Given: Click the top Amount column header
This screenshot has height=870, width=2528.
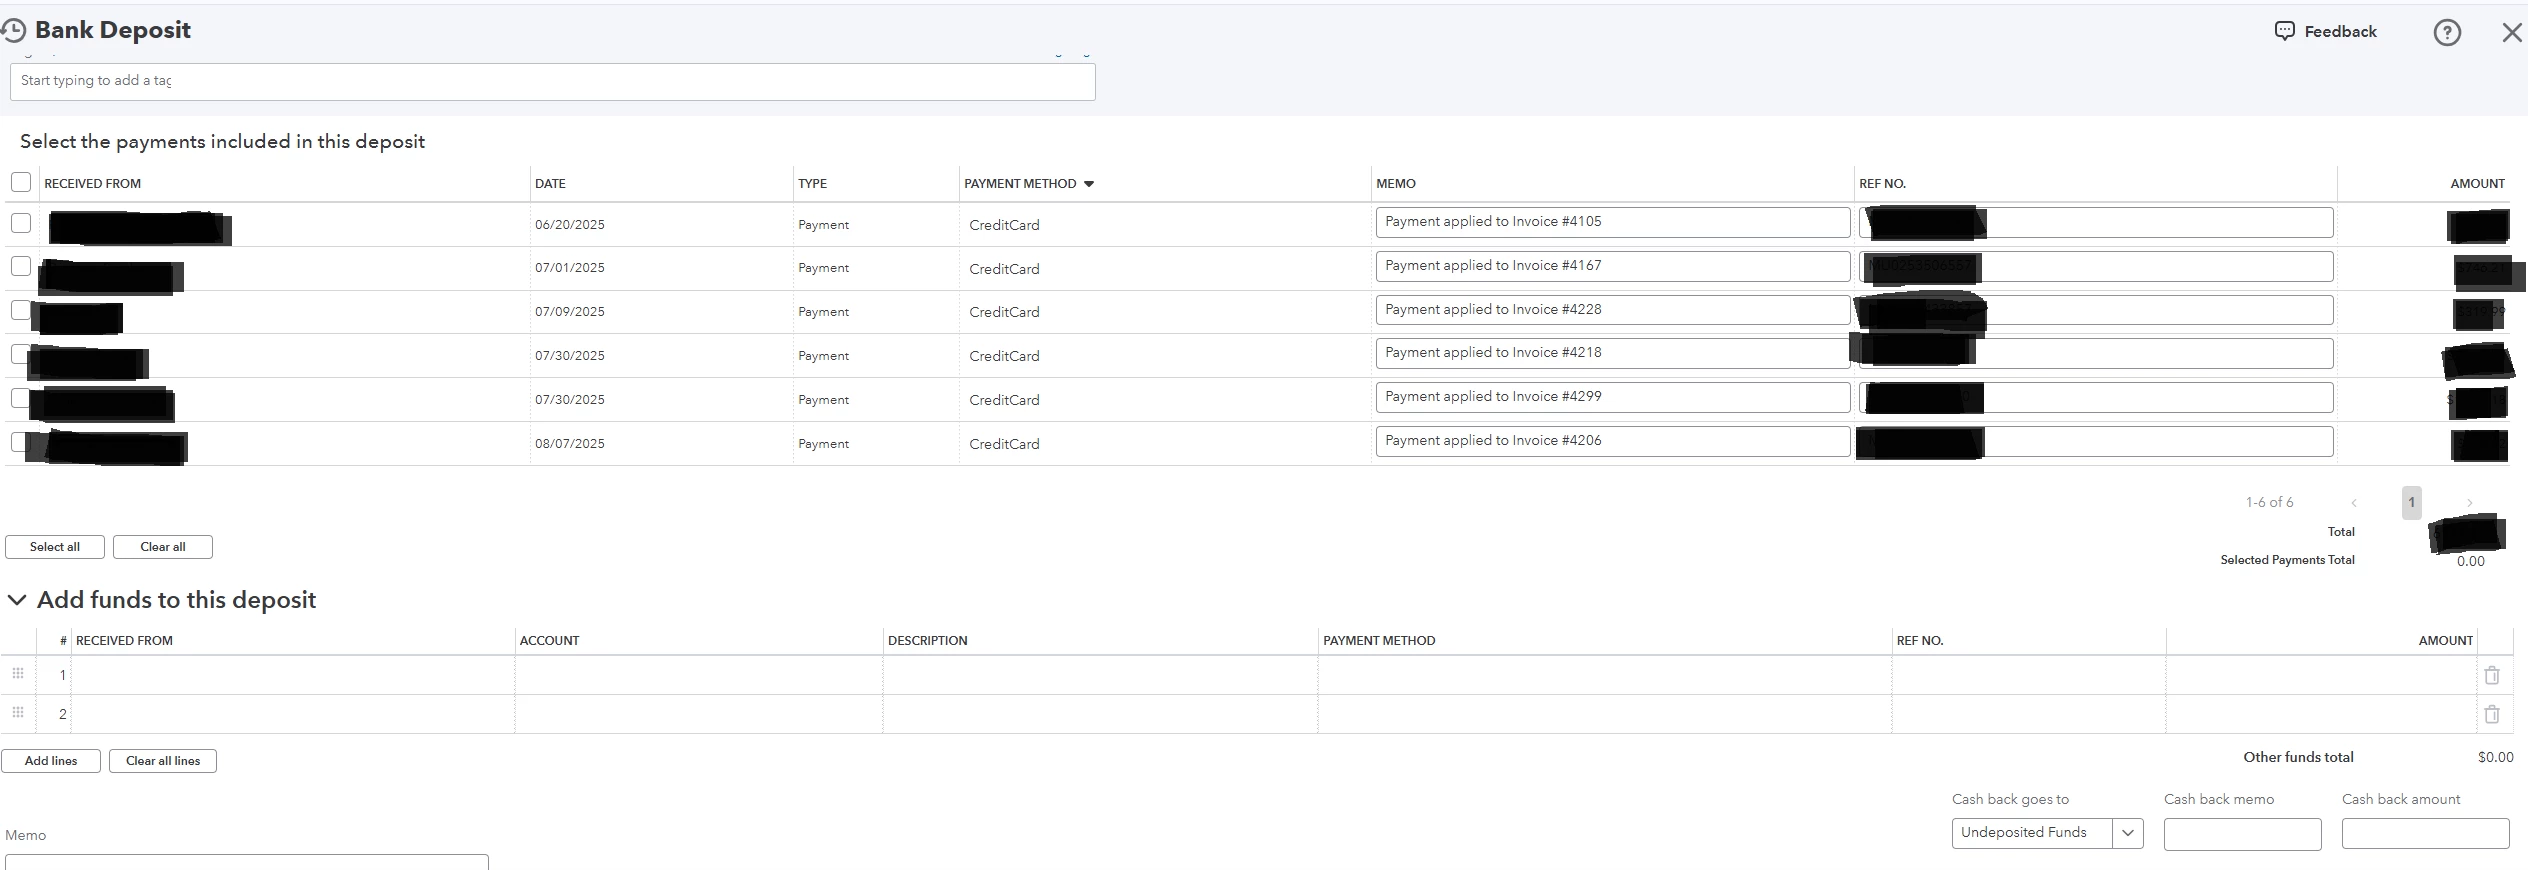Looking at the screenshot, I should 2477,184.
